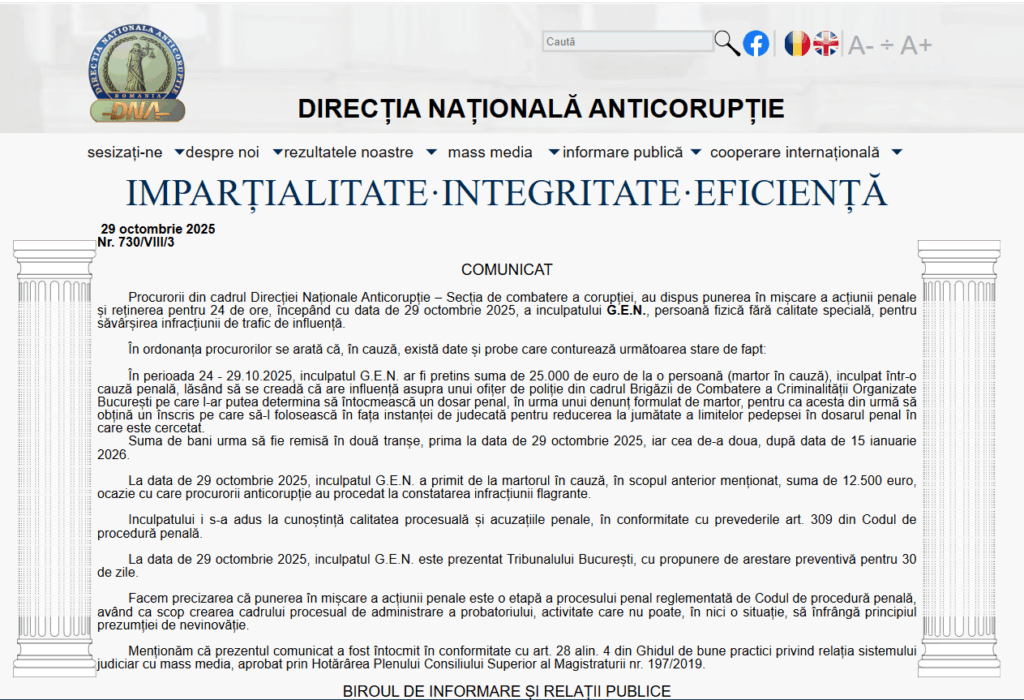Switch to Romanian language flag
Image resolution: width=1024 pixels, height=700 pixels.
click(796, 43)
